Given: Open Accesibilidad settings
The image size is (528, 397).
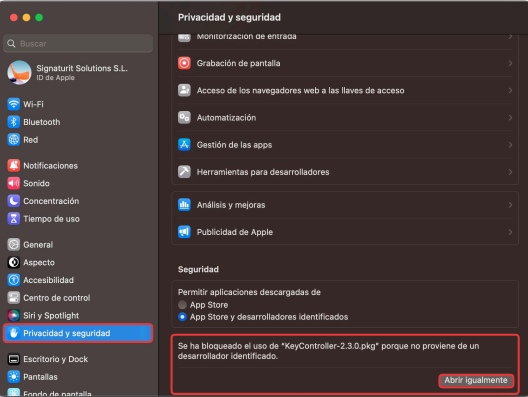Looking at the screenshot, I should pos(78,280).
